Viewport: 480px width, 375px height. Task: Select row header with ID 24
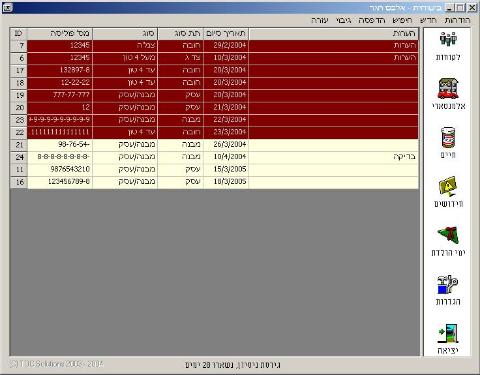point(19,157)
